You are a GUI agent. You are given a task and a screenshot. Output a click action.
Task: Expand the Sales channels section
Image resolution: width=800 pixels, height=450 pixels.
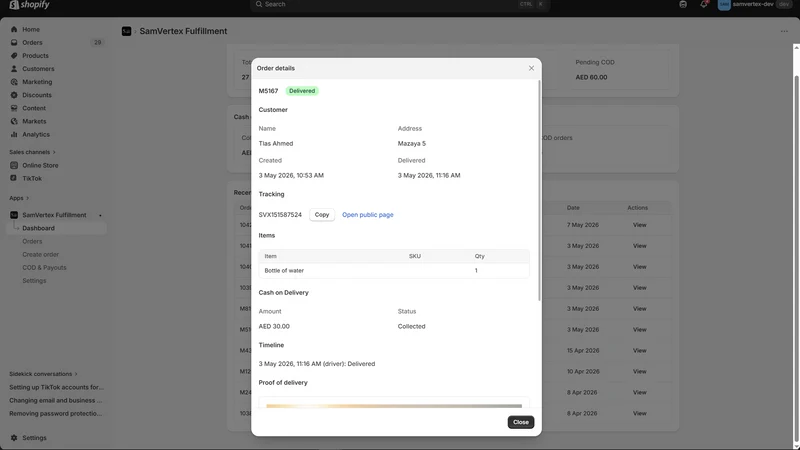[32, 152]
